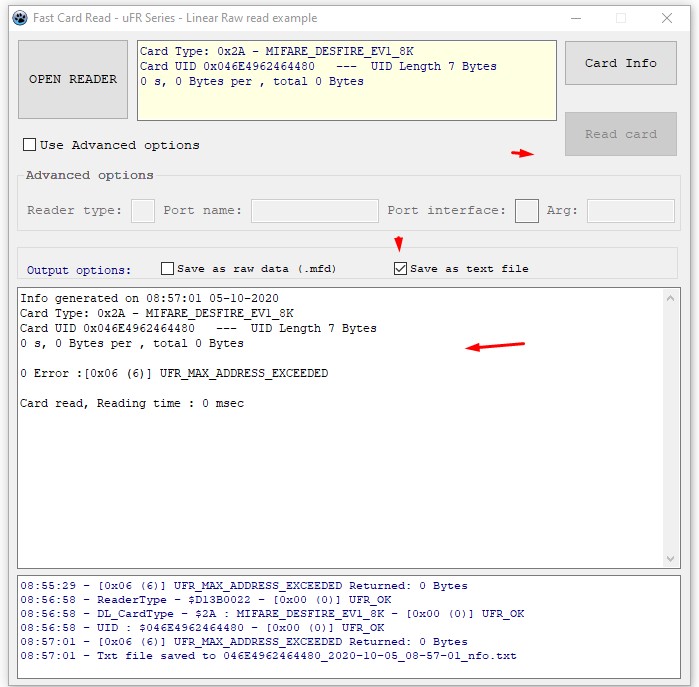Minimize the Fast Card Read window
The width and height of the screenshot is (699, 687).
click(x=576, y=18)
